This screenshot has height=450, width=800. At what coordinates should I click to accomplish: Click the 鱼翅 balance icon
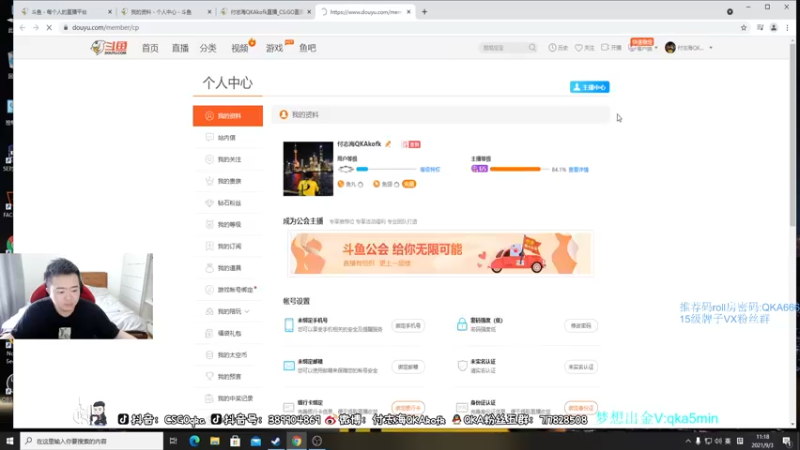(377, 184)
